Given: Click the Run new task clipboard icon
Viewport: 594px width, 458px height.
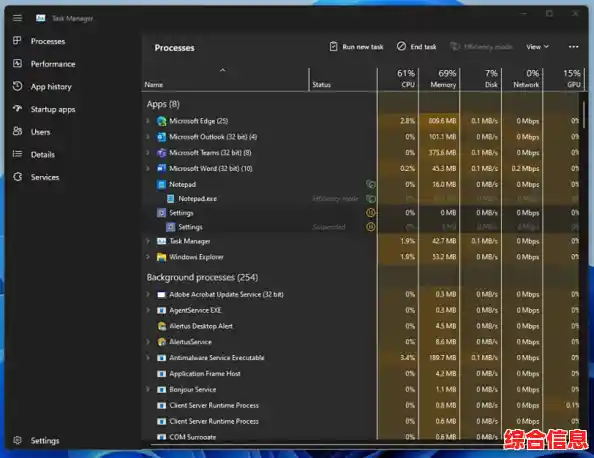Looking at the screenshot, I should coord(333,47).
